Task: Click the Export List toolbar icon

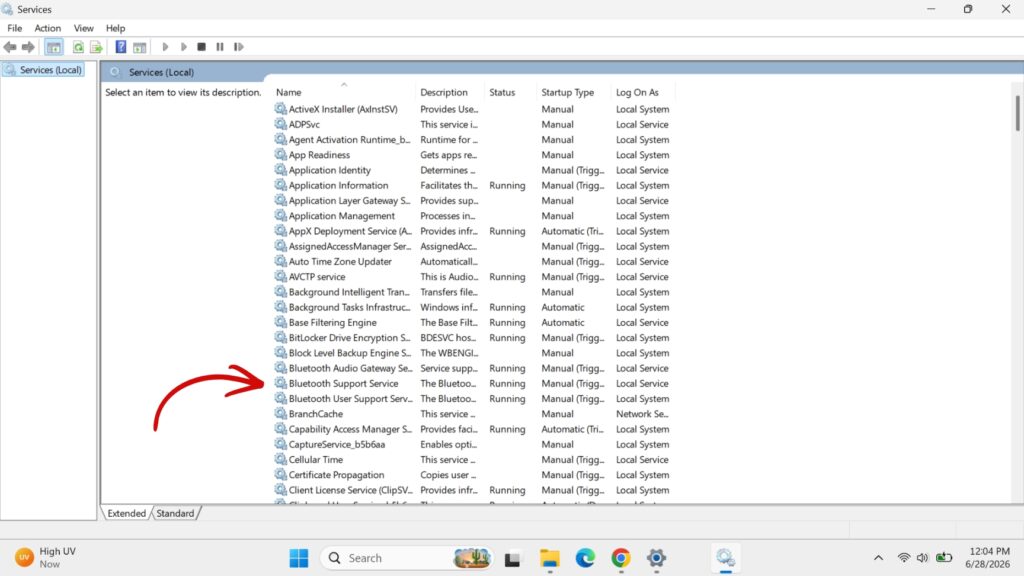Action: point(96,47)
